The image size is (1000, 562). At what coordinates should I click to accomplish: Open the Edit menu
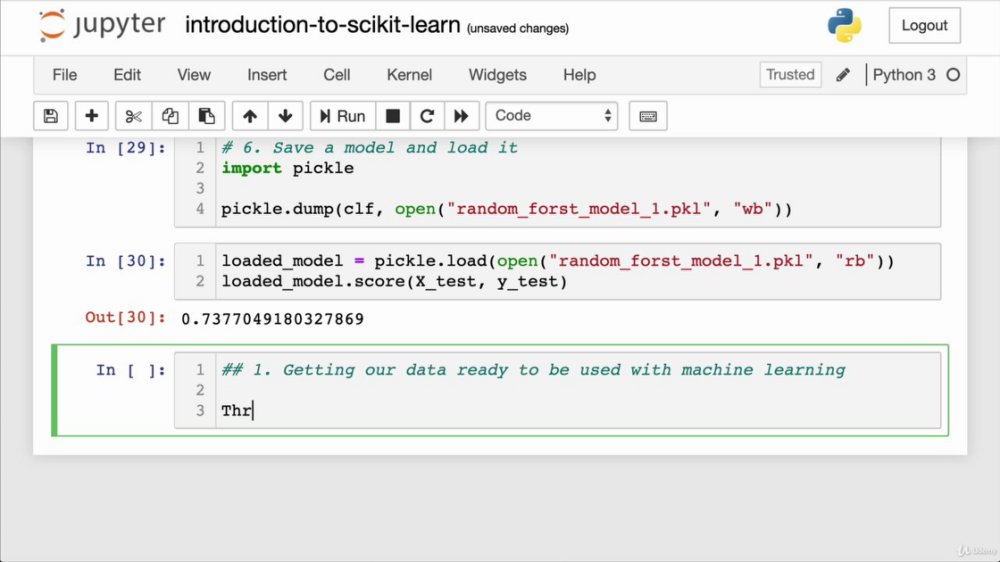click(x=127, y=75)
